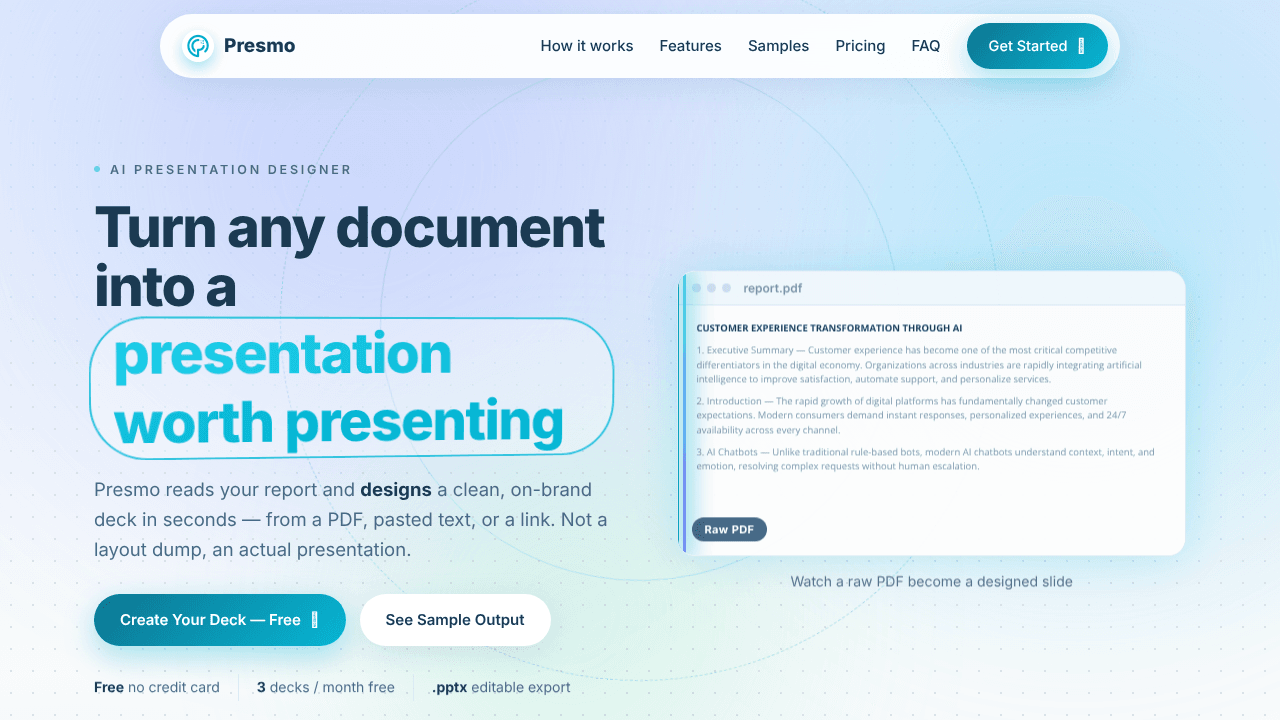This screenshot has width=1280, height=720.
Task: Click Create Your Deck — Free button
Action: coord(220,620)
